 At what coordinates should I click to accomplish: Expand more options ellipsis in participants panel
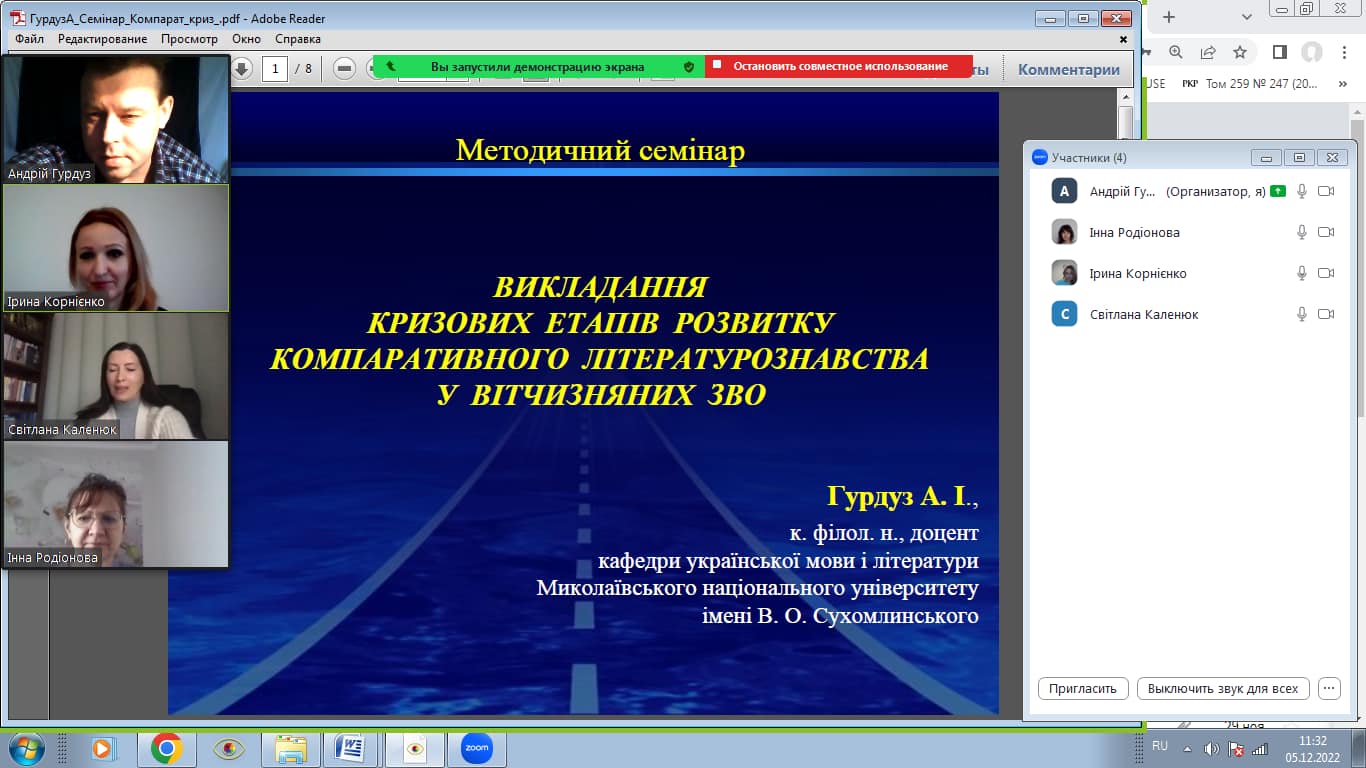pyautogui.click(x=1328, y=688)
